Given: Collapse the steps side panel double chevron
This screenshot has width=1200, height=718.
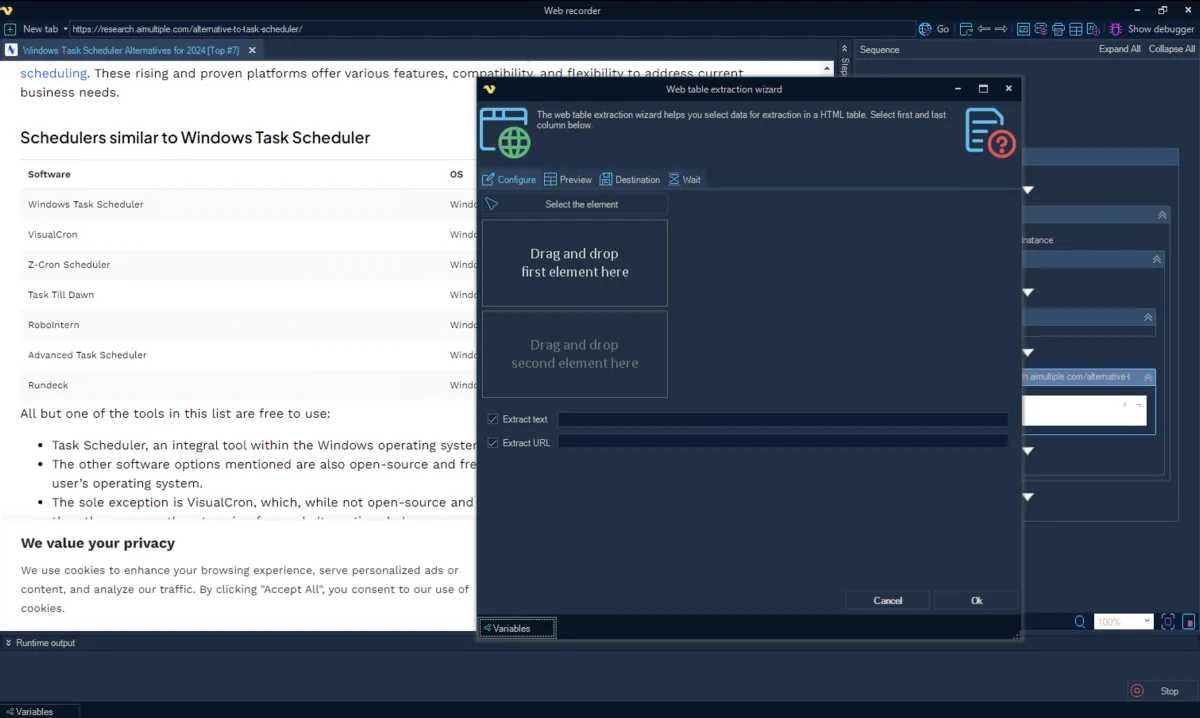Looking at the screenshot, I should click(844, 48).
